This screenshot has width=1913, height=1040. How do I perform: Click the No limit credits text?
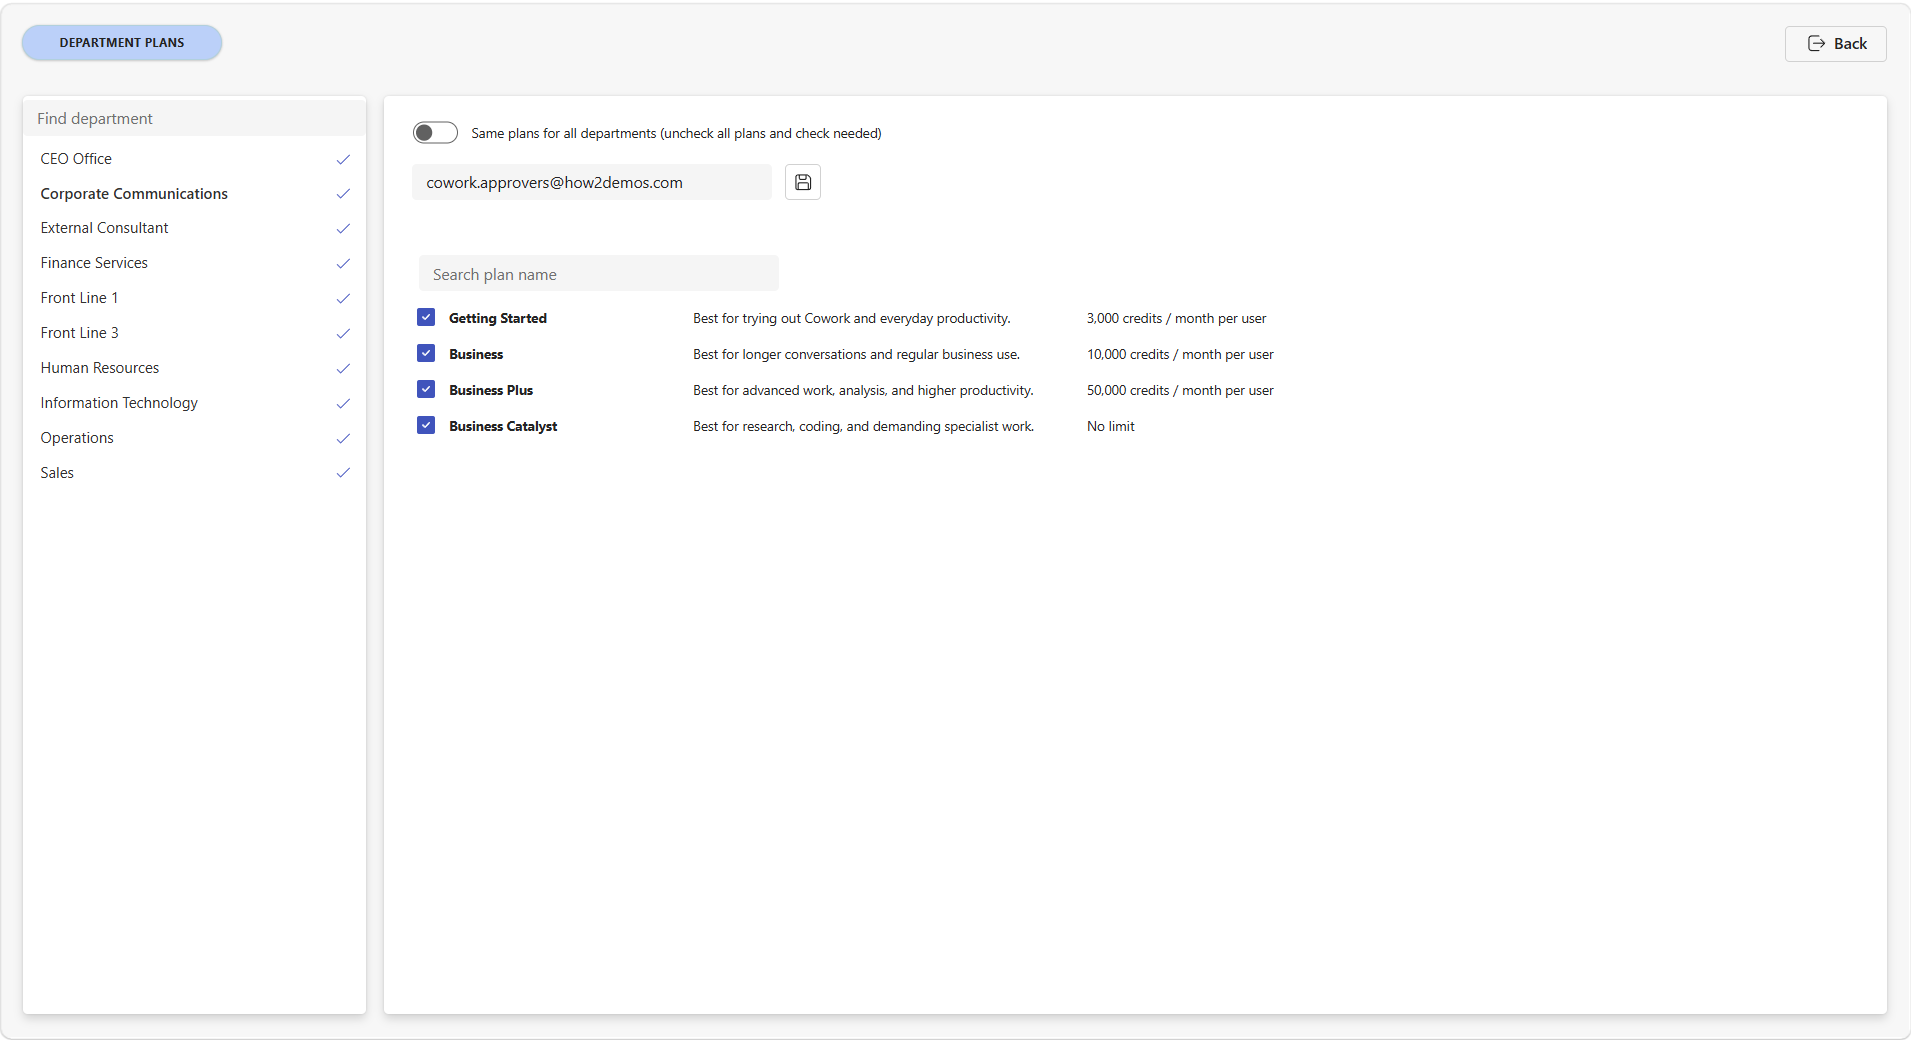tap(1111, 426)
